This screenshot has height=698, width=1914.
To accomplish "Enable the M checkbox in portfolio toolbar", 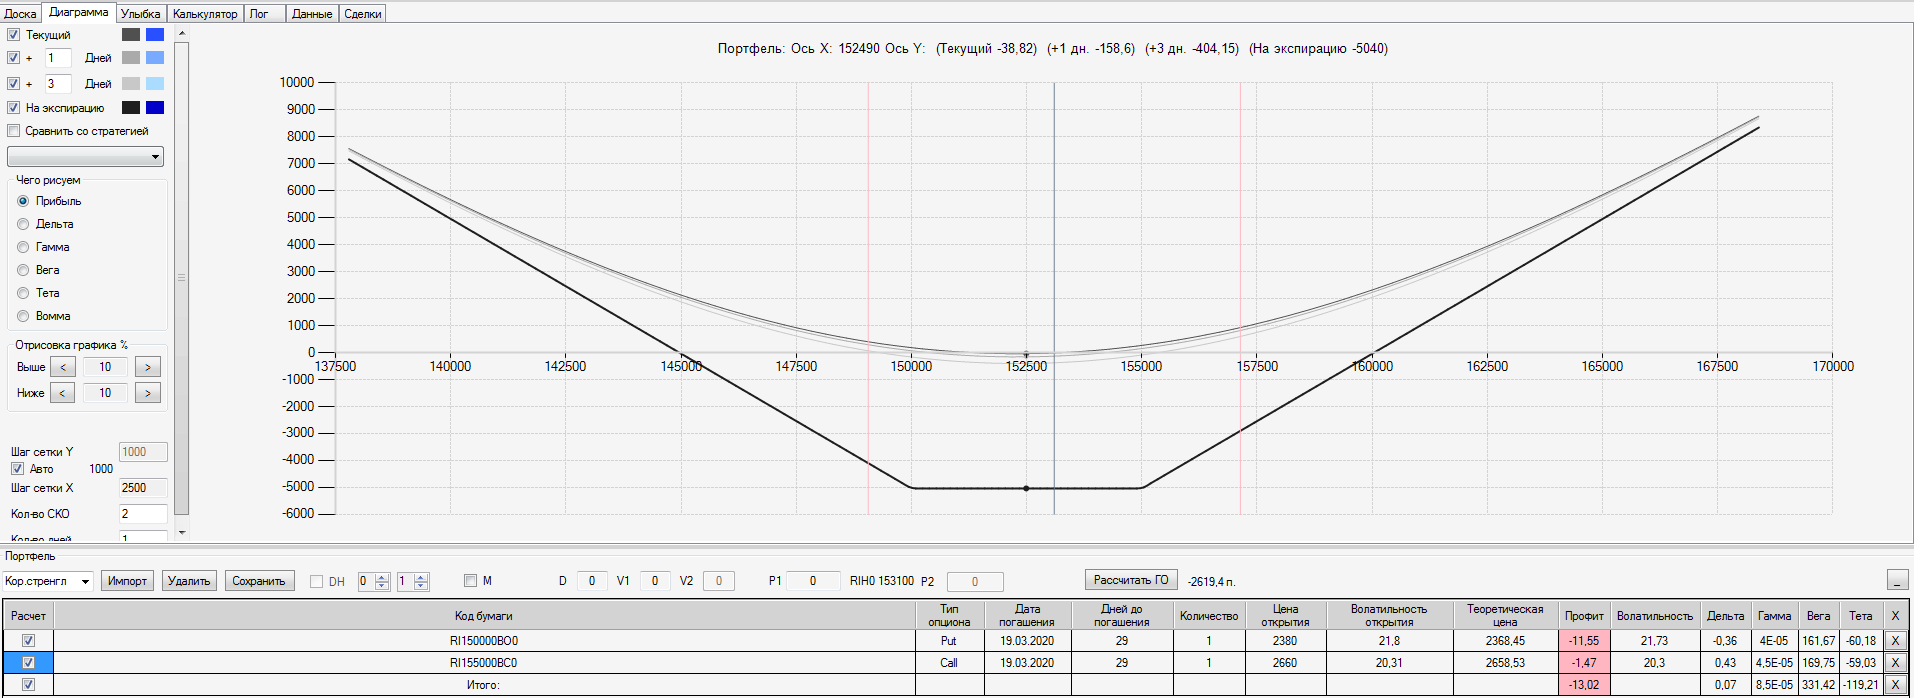I will coord(471,580).
